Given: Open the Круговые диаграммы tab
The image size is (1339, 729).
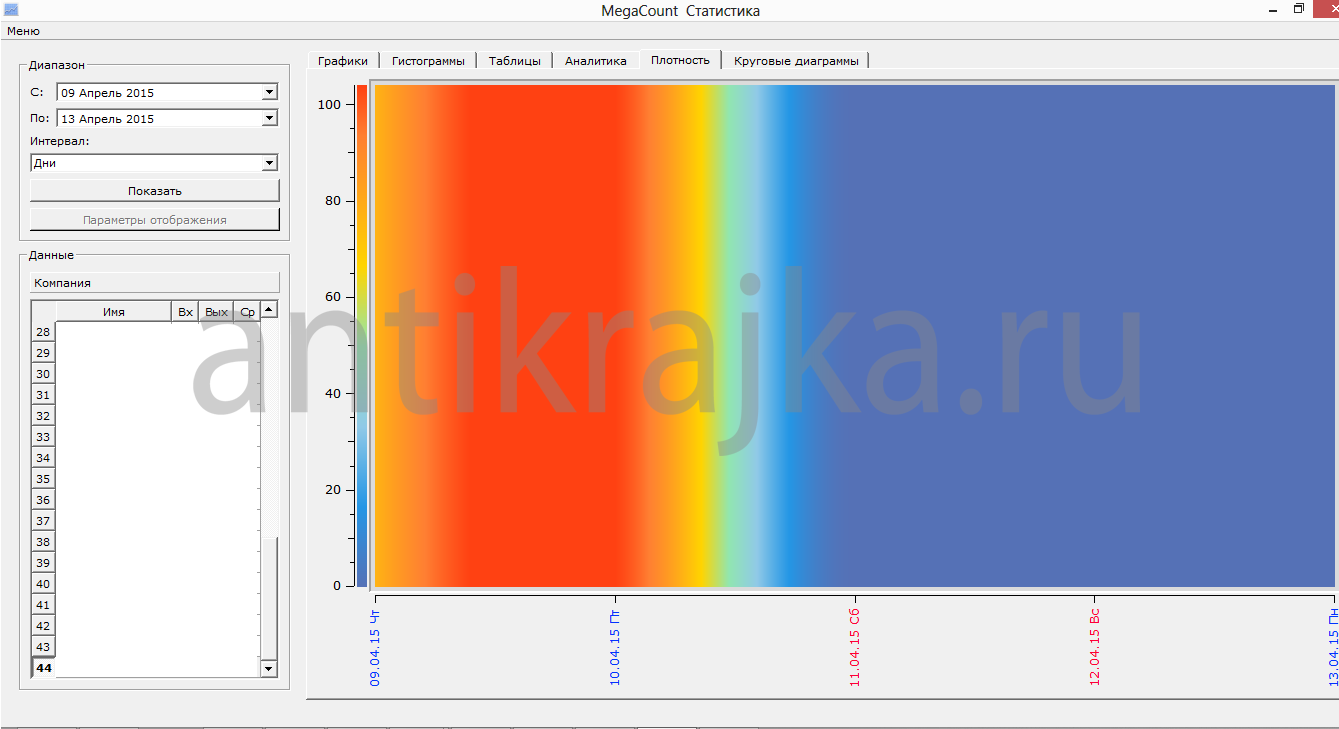Looking at the screenshot, I should point(795,61).
